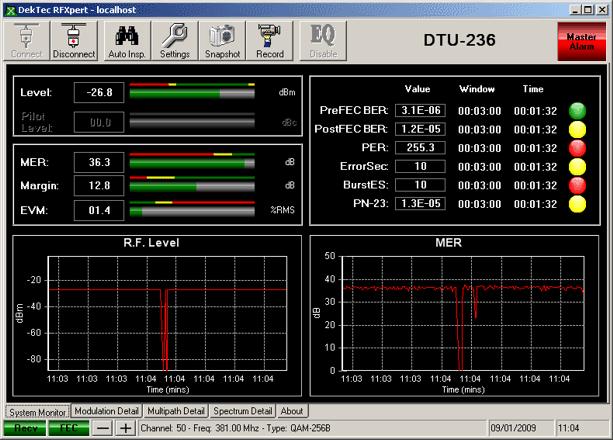Click the green PreFEC BER status light
The image size is (613, 440).
[578, 109]
